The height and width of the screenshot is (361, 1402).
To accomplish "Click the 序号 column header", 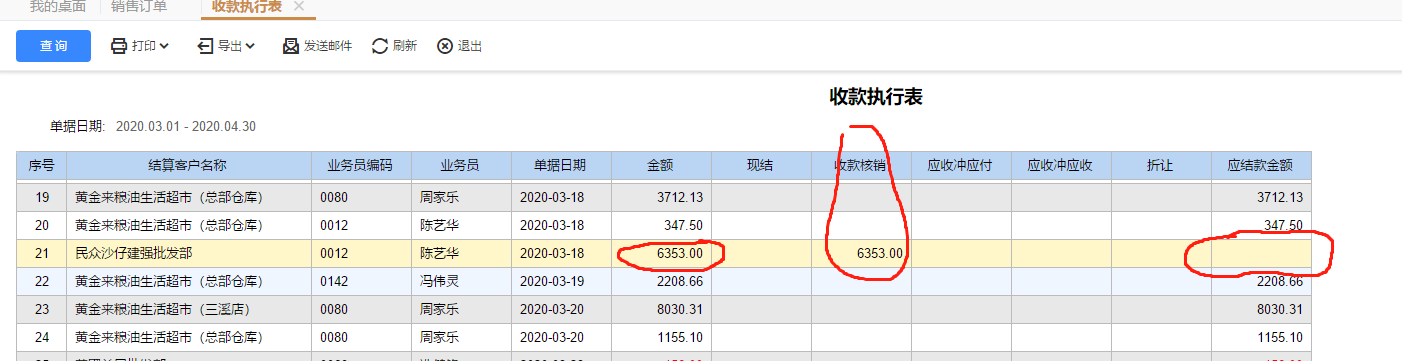I will (42, 166).
